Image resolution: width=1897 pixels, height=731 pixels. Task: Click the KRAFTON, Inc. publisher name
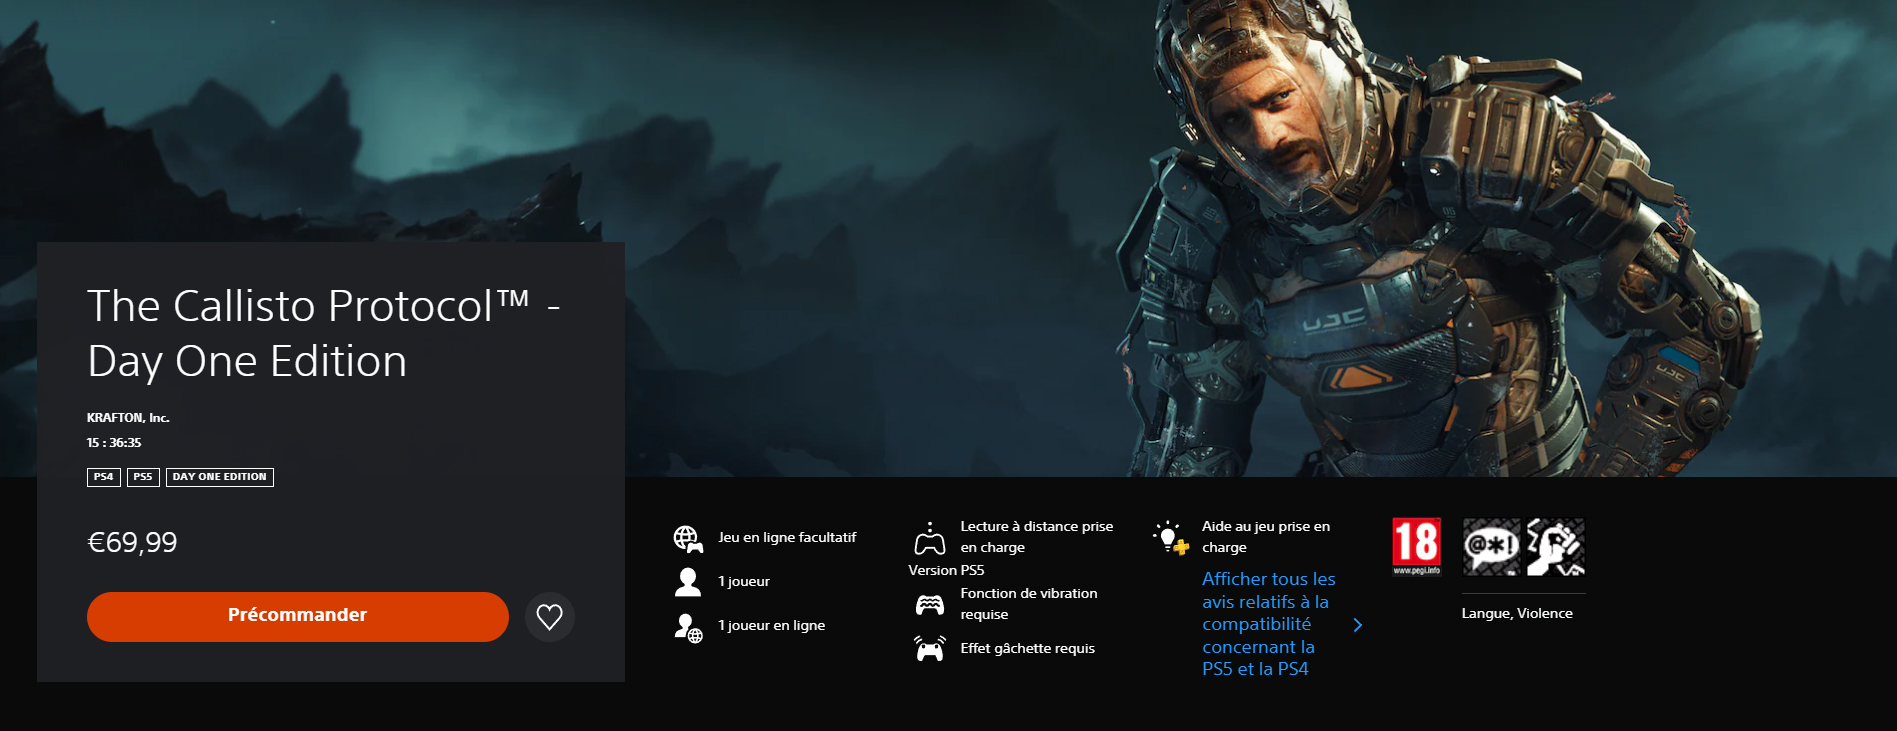pyautogui.click(x=128, y=418)
